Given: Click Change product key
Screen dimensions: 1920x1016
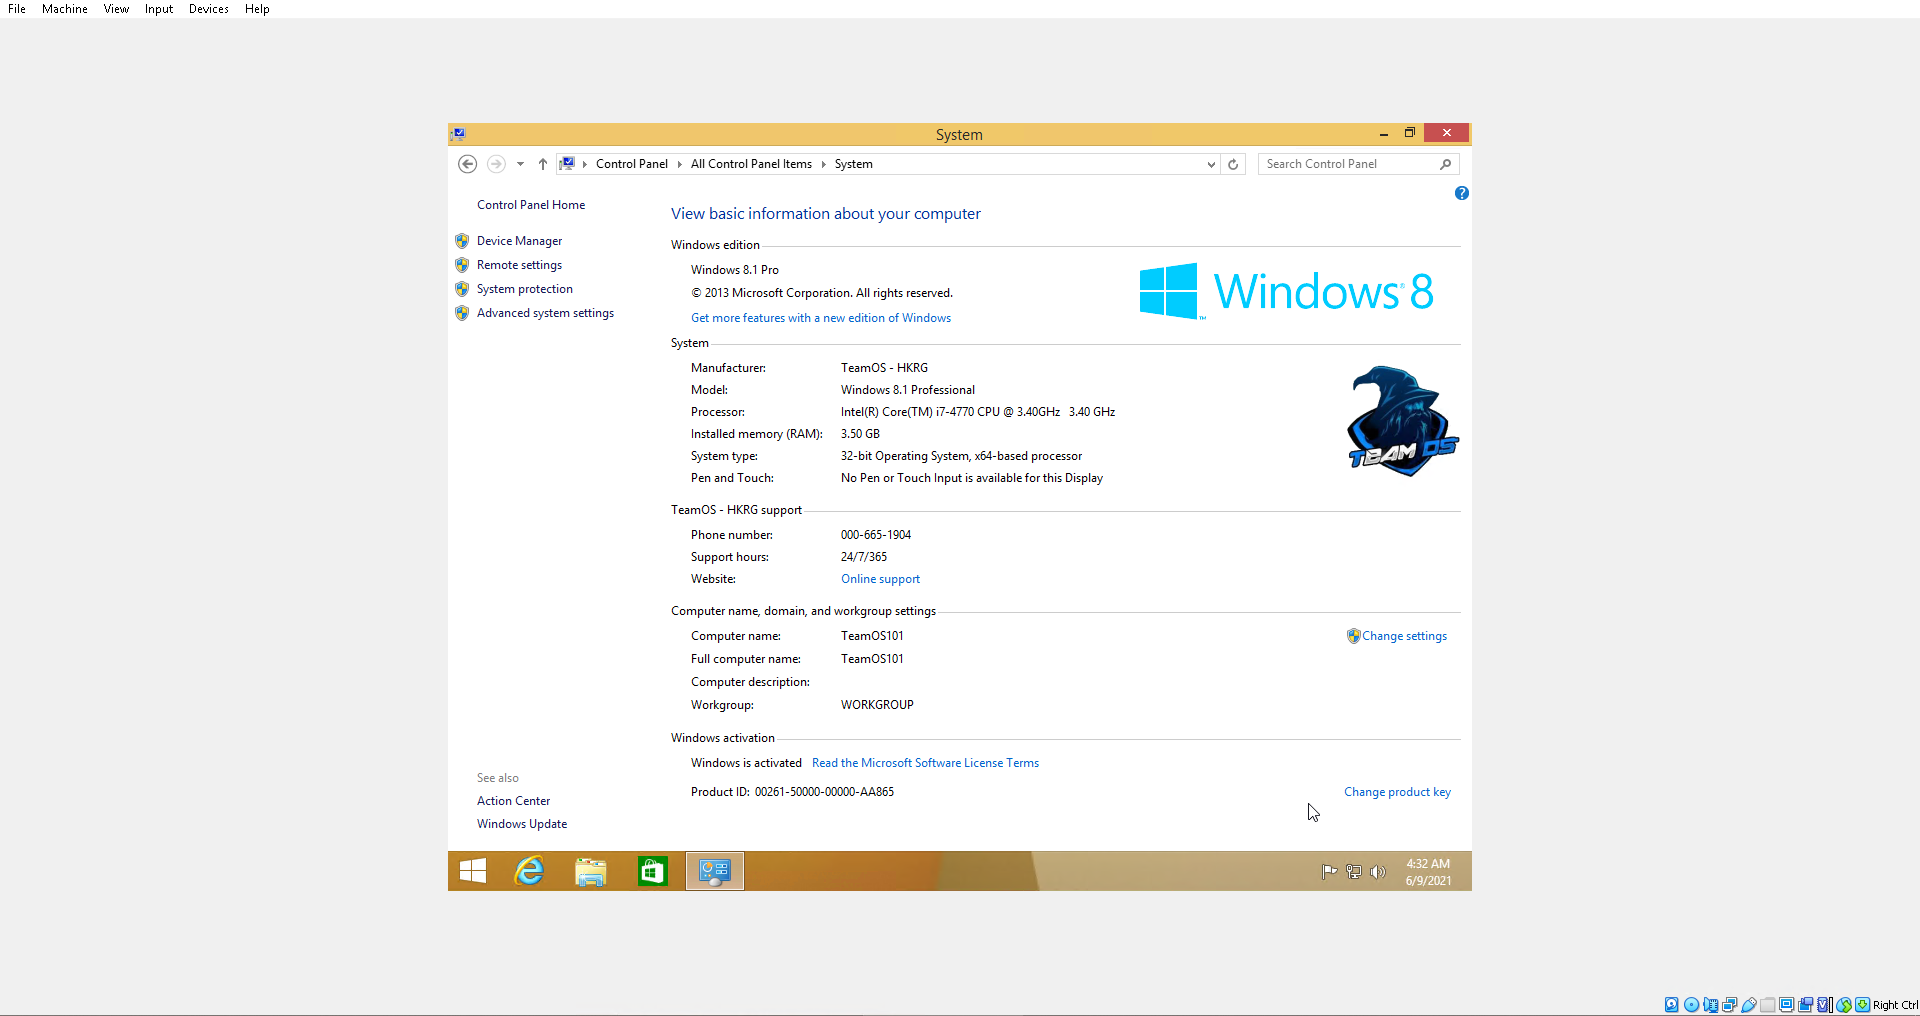Looking at the screenshot, I should tap(1397, 792).
